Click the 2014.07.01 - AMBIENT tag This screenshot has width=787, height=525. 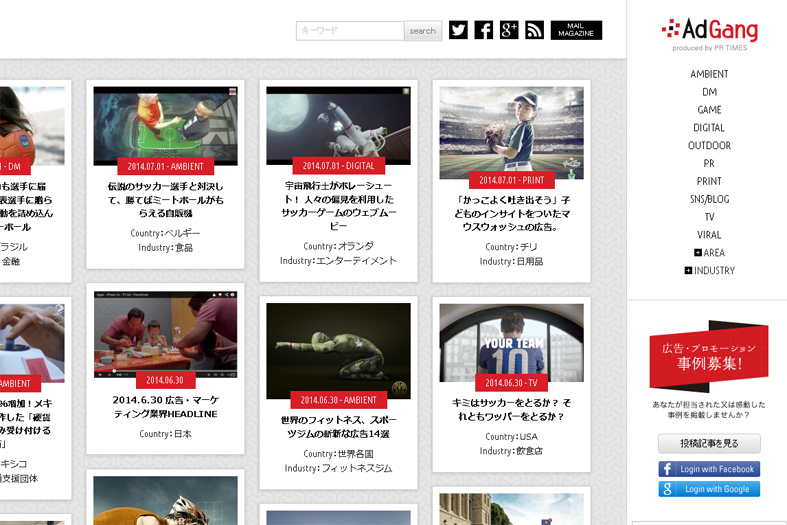pos(166,166)
